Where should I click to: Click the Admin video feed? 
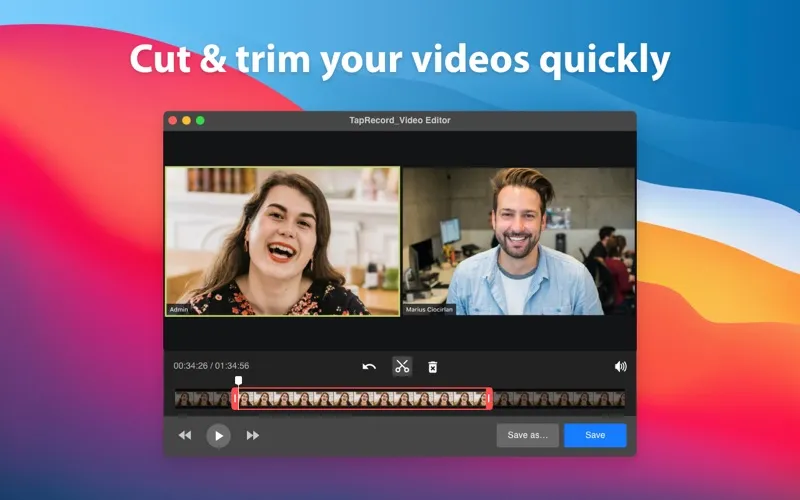pos(282,241)
